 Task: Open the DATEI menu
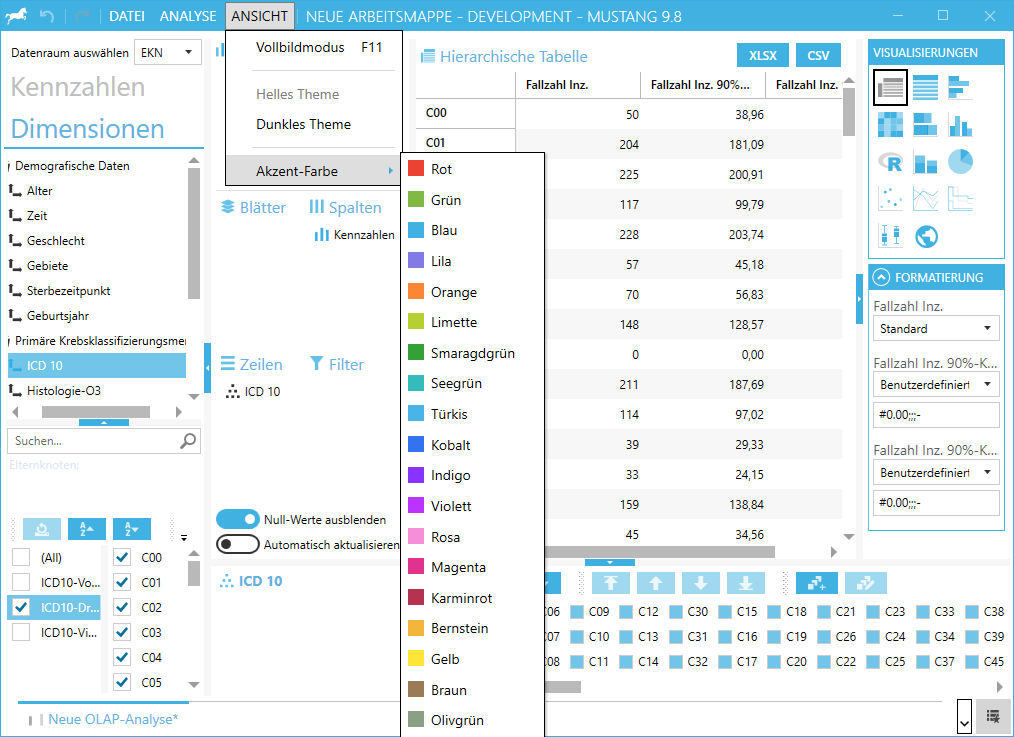click(127, 16)
